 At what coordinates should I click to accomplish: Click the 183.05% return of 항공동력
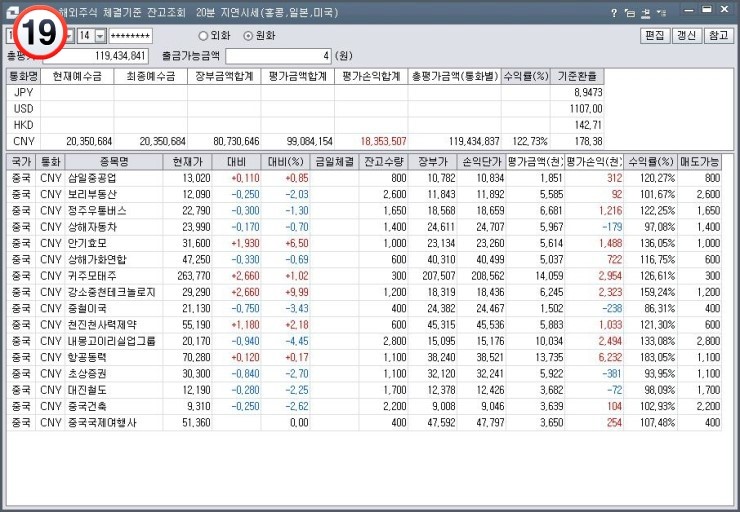click(x=657, y=357)
